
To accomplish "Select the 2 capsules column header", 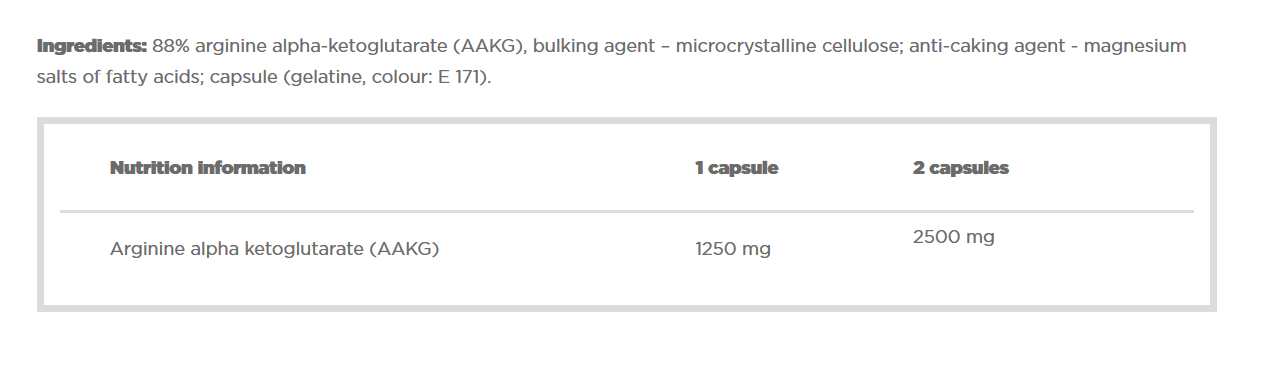I will 961,168.
